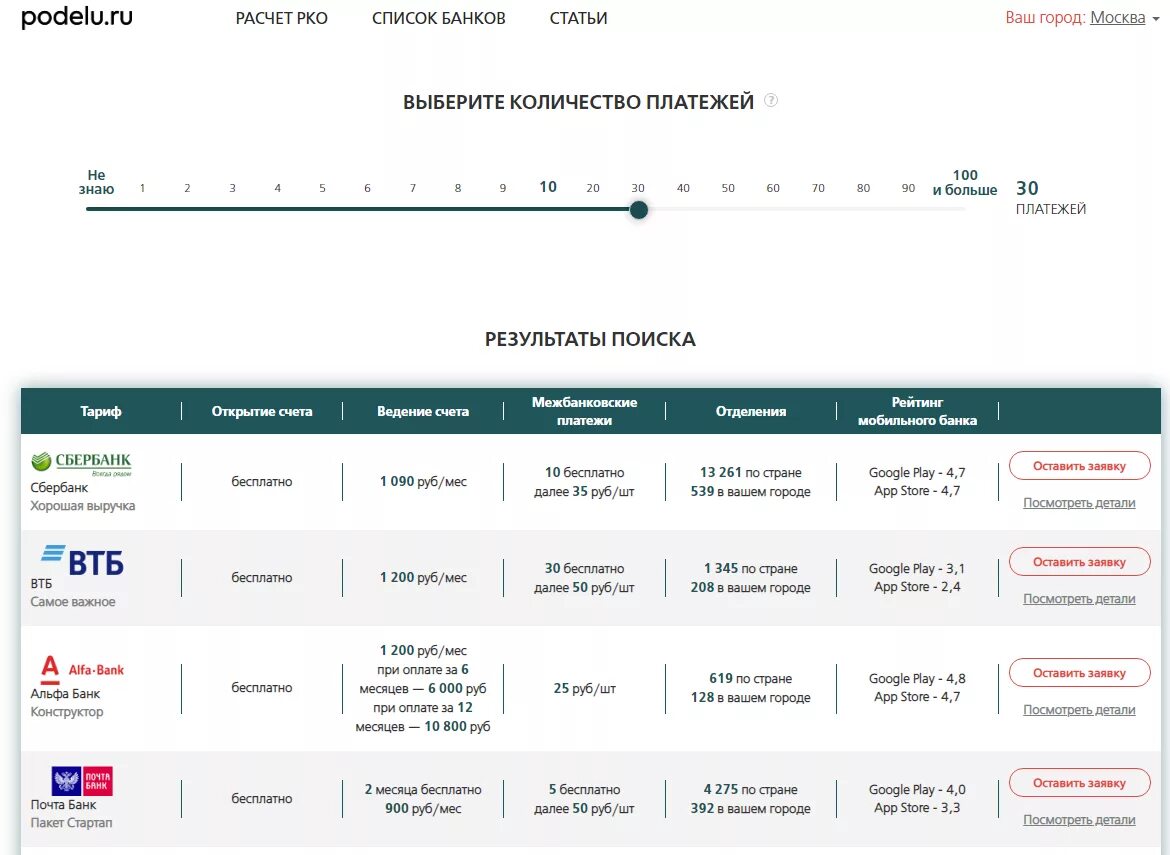Open Посмотреть детали for Почта Банк

(x=1078, y=819)
